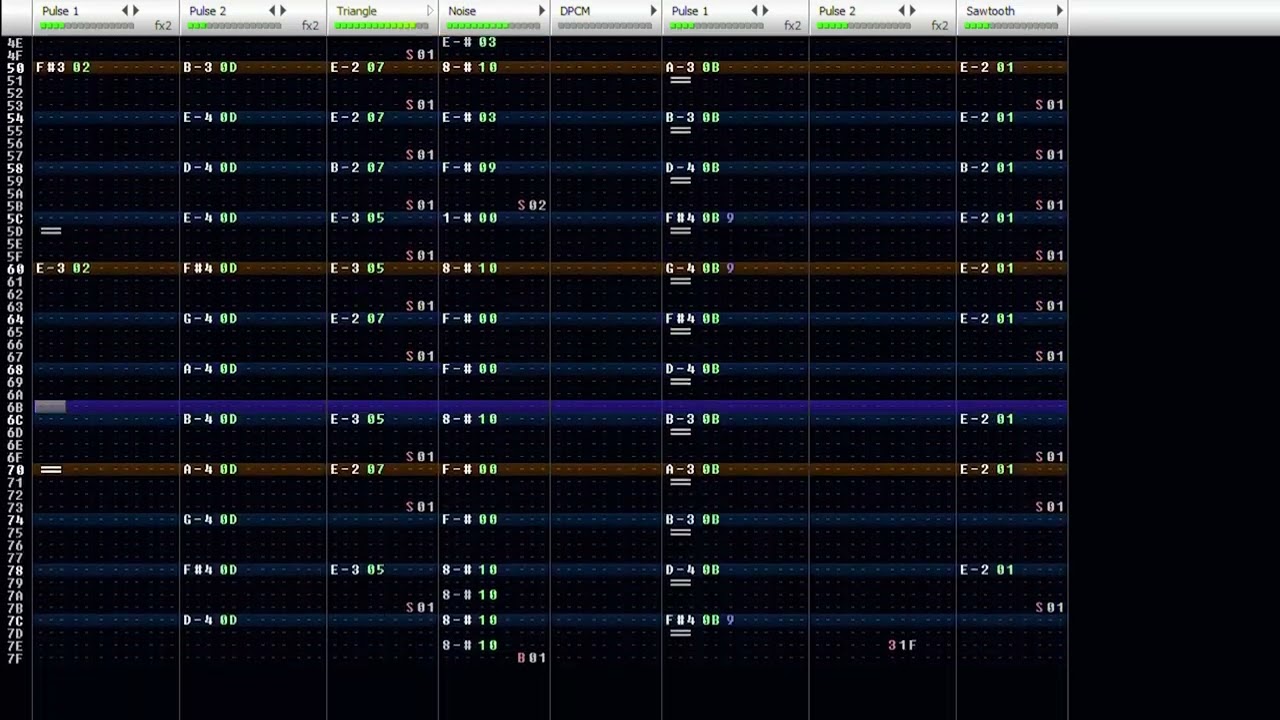Collapse Pulse 2 effect column, arrow left of Triangle
The image size is (1280, 720).
[x=273, y=11]
